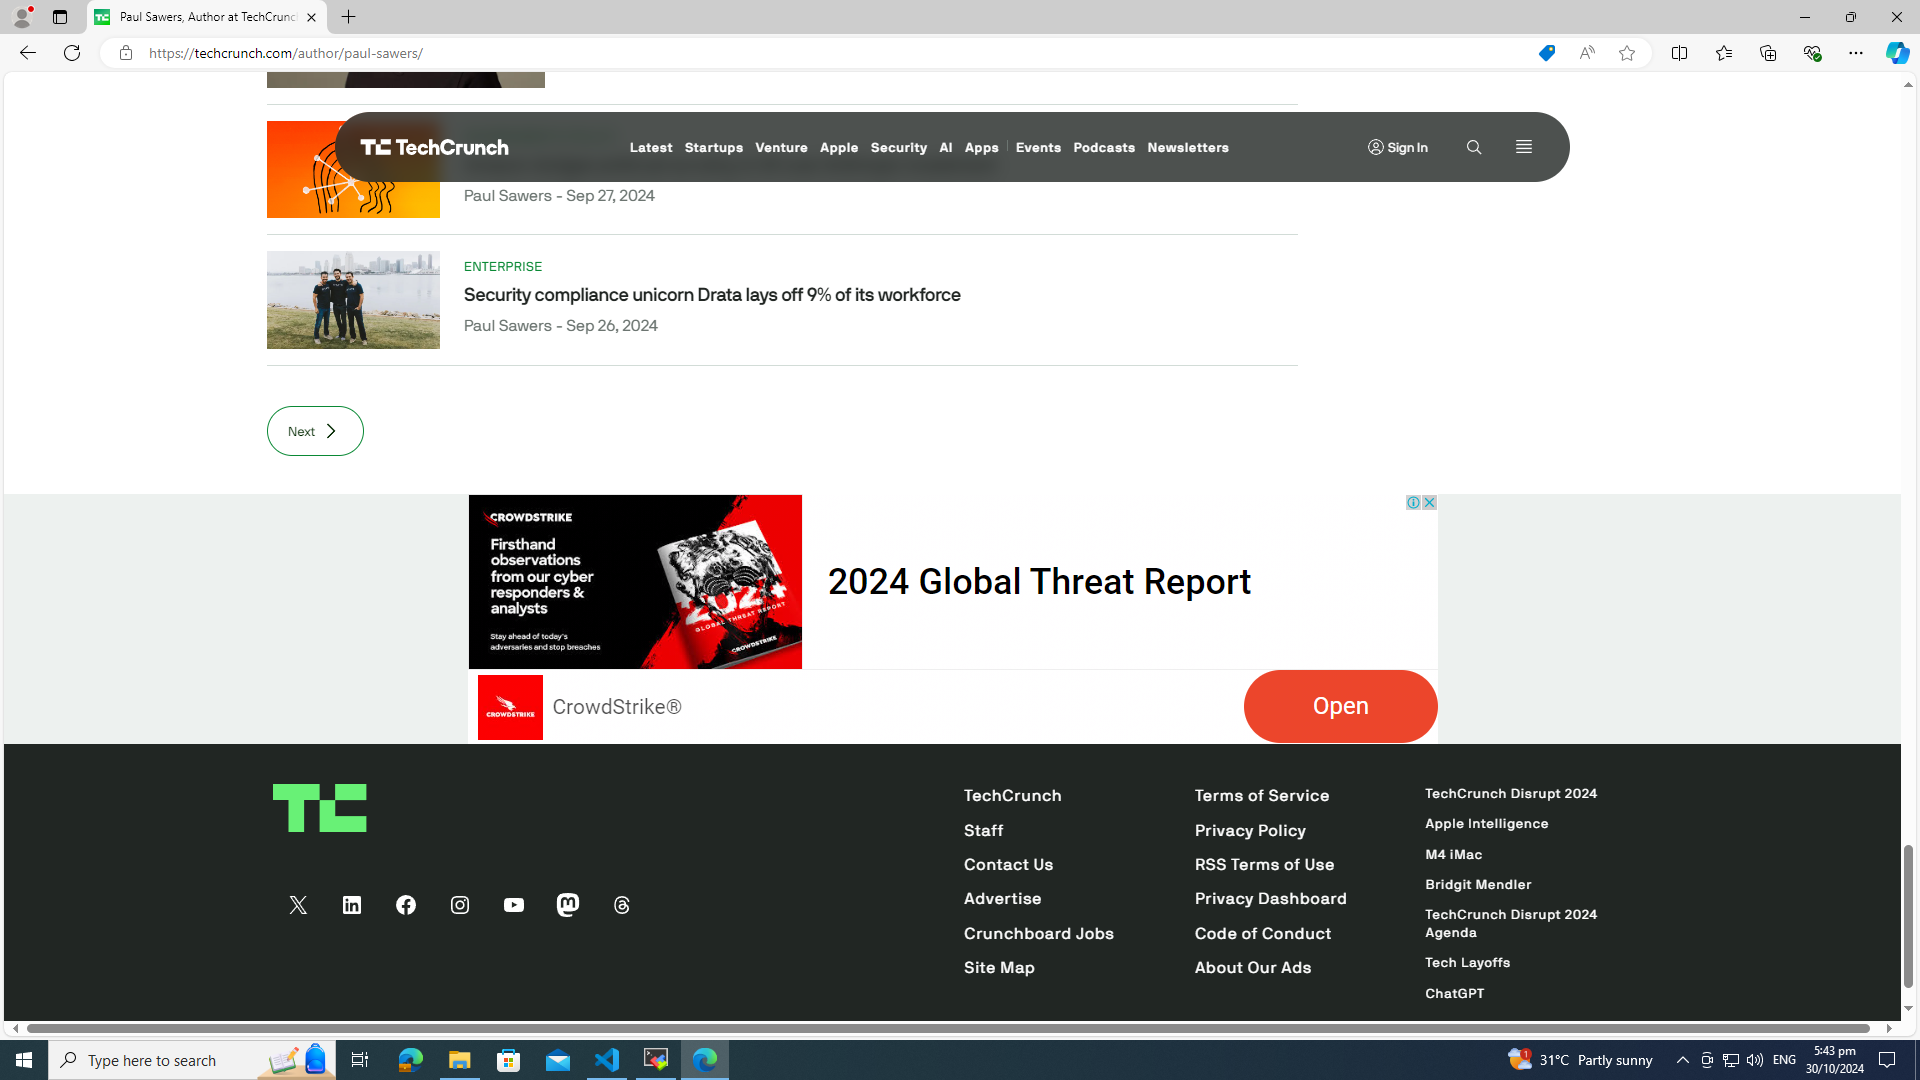Open Terms of Service footer link

tap(1261, 796)
